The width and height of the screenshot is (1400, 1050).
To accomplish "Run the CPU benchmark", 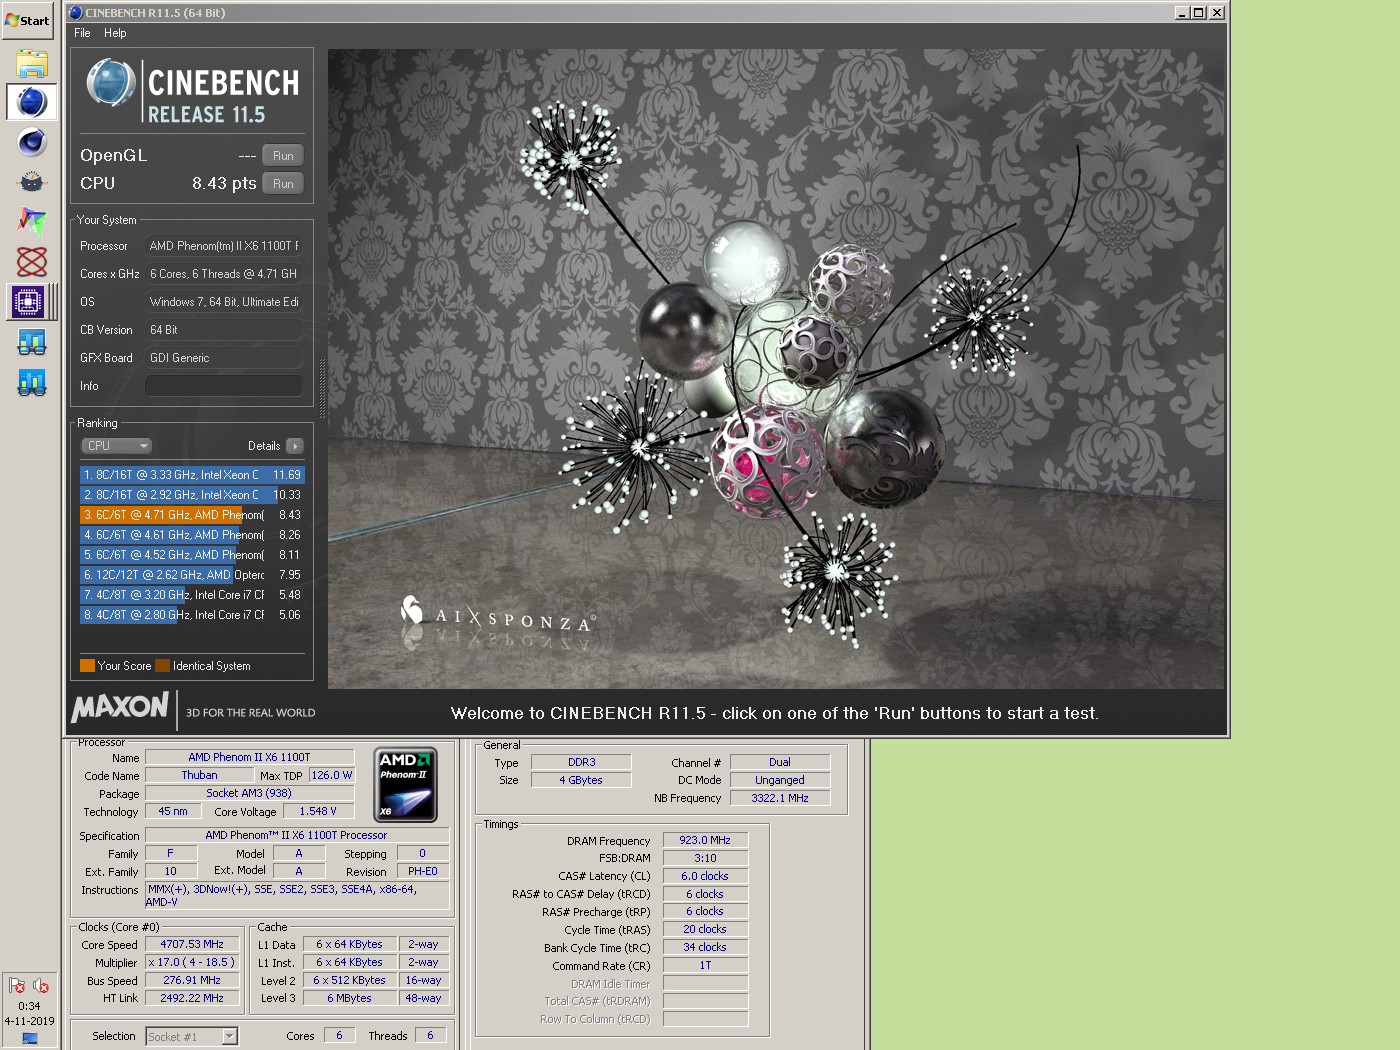I will (x=283, y=184).
